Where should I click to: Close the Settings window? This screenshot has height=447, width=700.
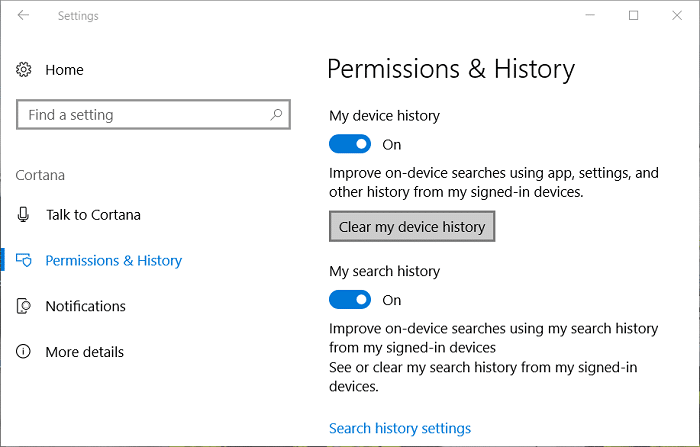[x=678, y=16]
